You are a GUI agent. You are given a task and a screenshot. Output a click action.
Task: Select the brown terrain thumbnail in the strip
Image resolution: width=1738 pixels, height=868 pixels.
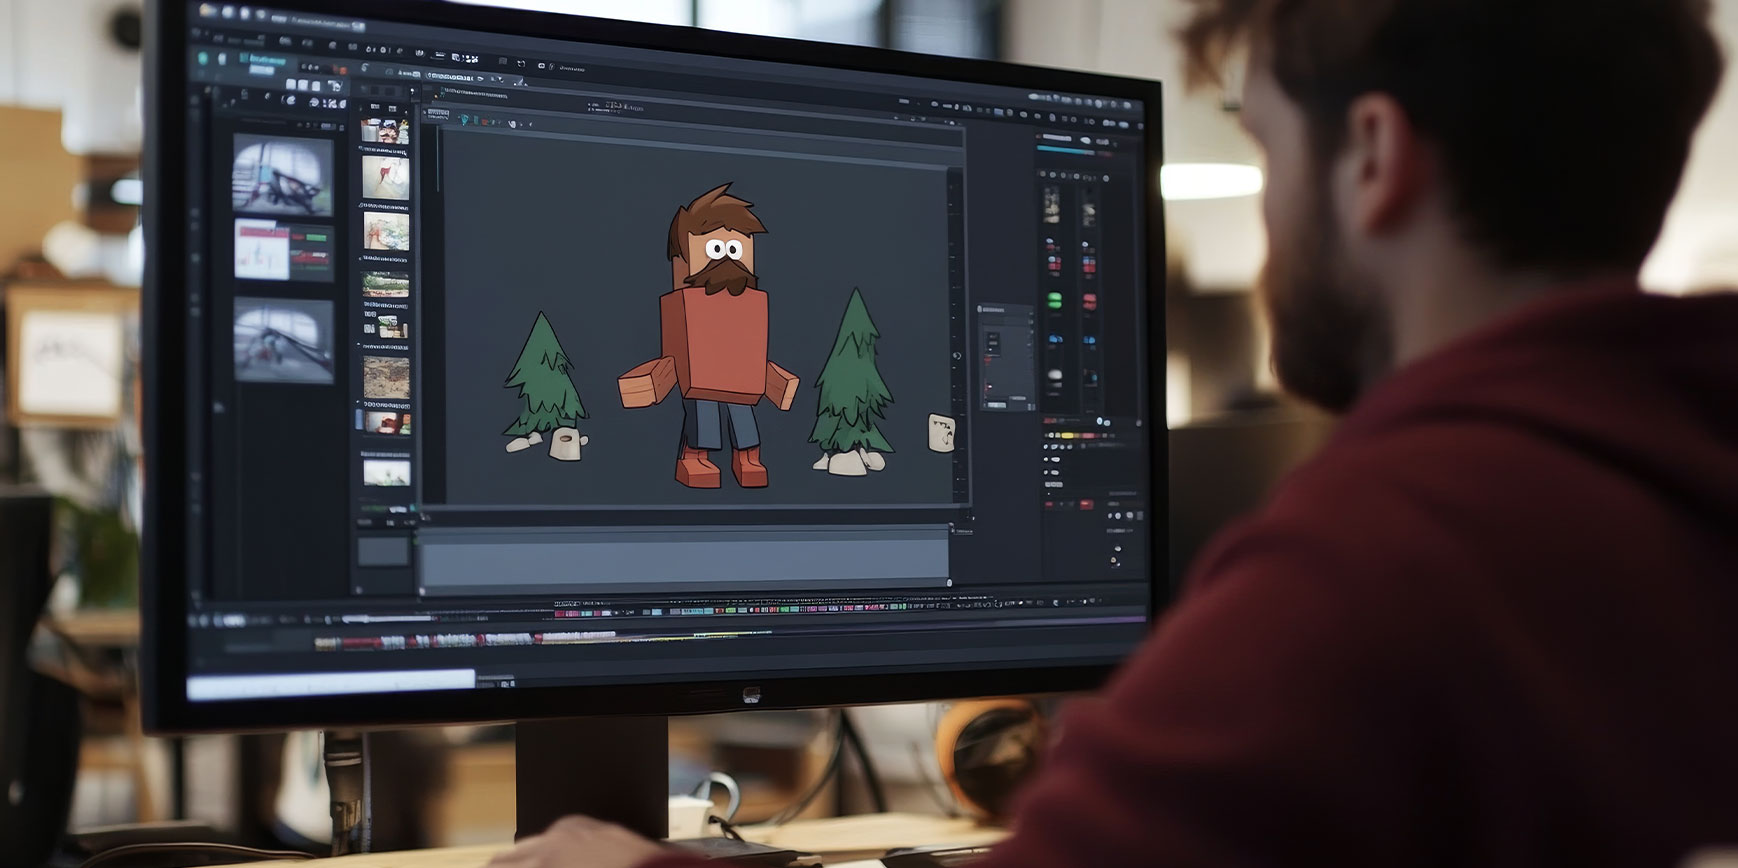click(x=386, y=377)
